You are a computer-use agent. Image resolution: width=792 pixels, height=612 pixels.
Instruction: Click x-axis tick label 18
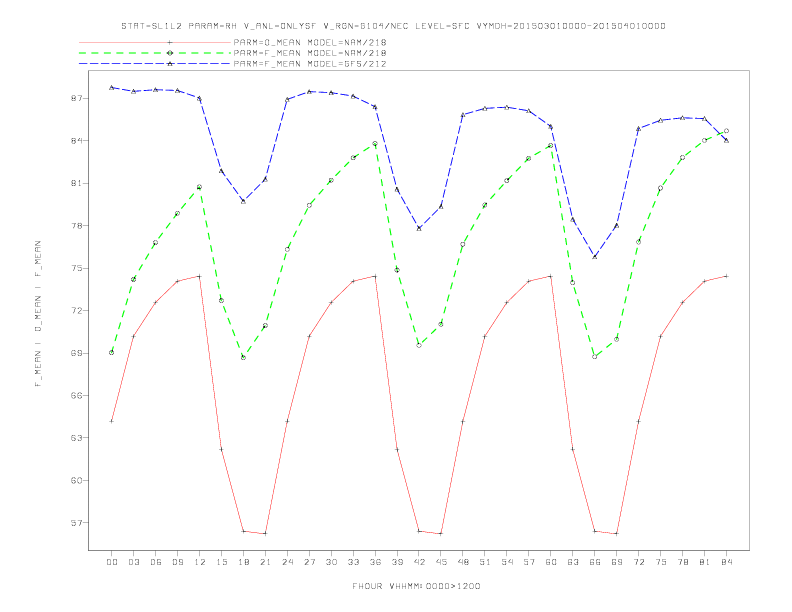[243, 562]
